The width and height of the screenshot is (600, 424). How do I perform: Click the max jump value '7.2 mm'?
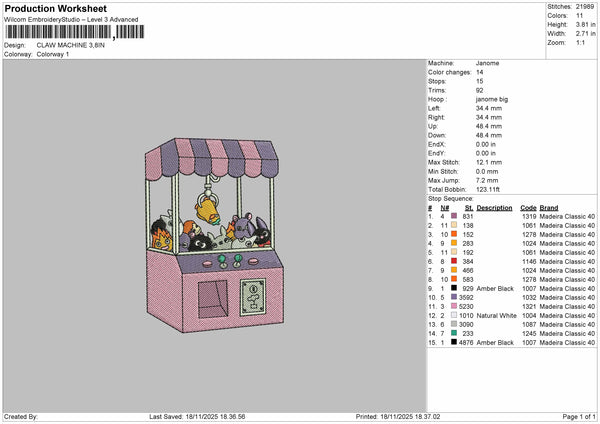[487, 180]
